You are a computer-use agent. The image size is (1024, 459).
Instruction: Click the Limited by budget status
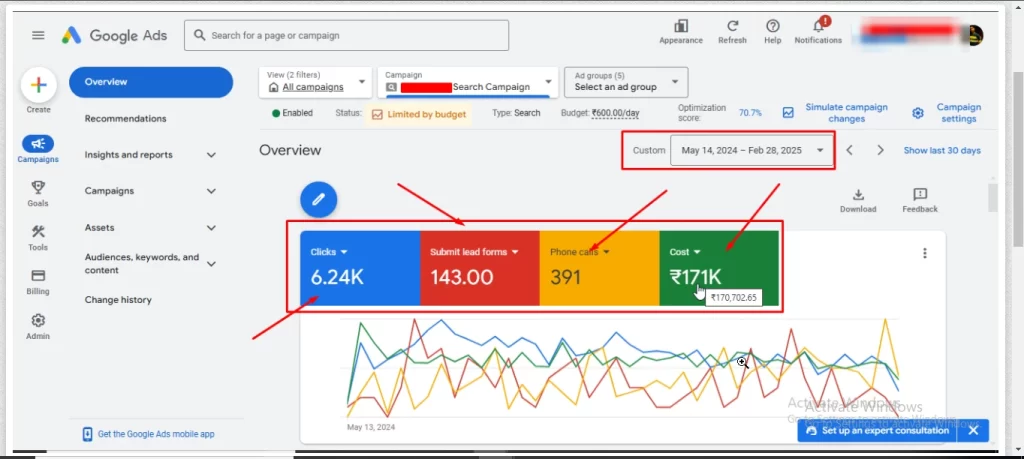[x=419, y=114]
